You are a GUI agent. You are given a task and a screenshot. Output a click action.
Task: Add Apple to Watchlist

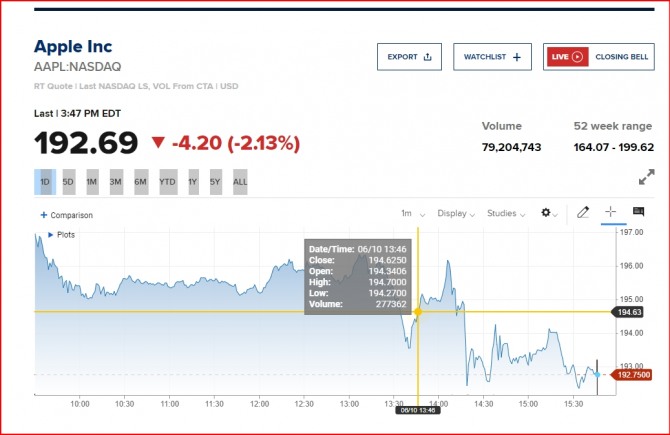coord(492,57)
